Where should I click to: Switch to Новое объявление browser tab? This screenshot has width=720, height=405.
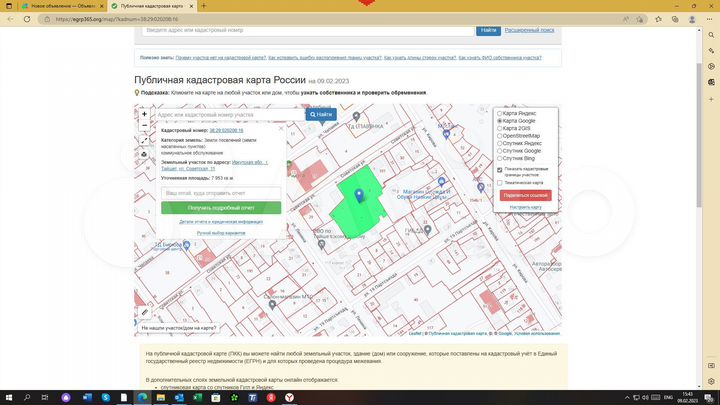point(62,6)
